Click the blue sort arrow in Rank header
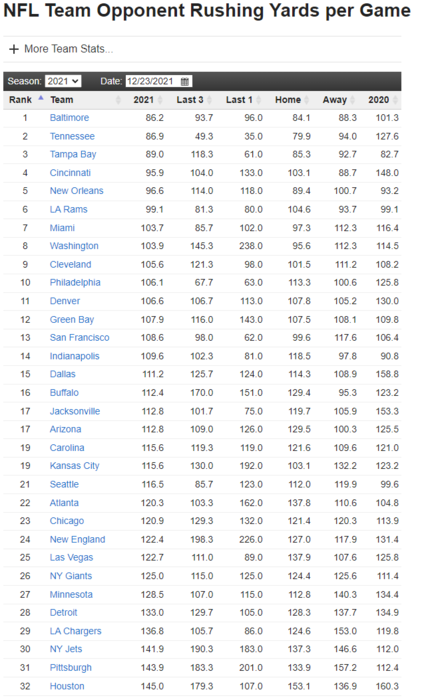Viewport: 422px width, 700px height. tap(41, 98)
